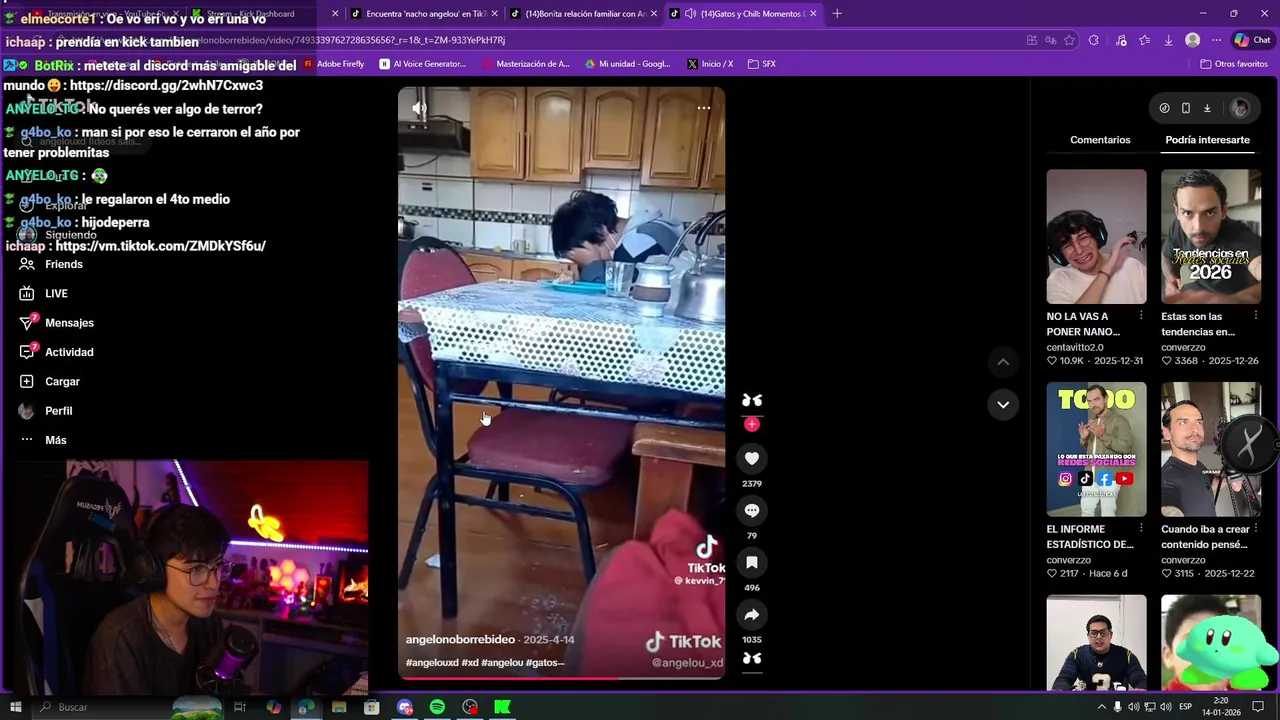Screen dimensions: 1280x720
Task: Open 'EL INFORME ESTADÍSTICO DE...' video title
Action: [1090, 537]
